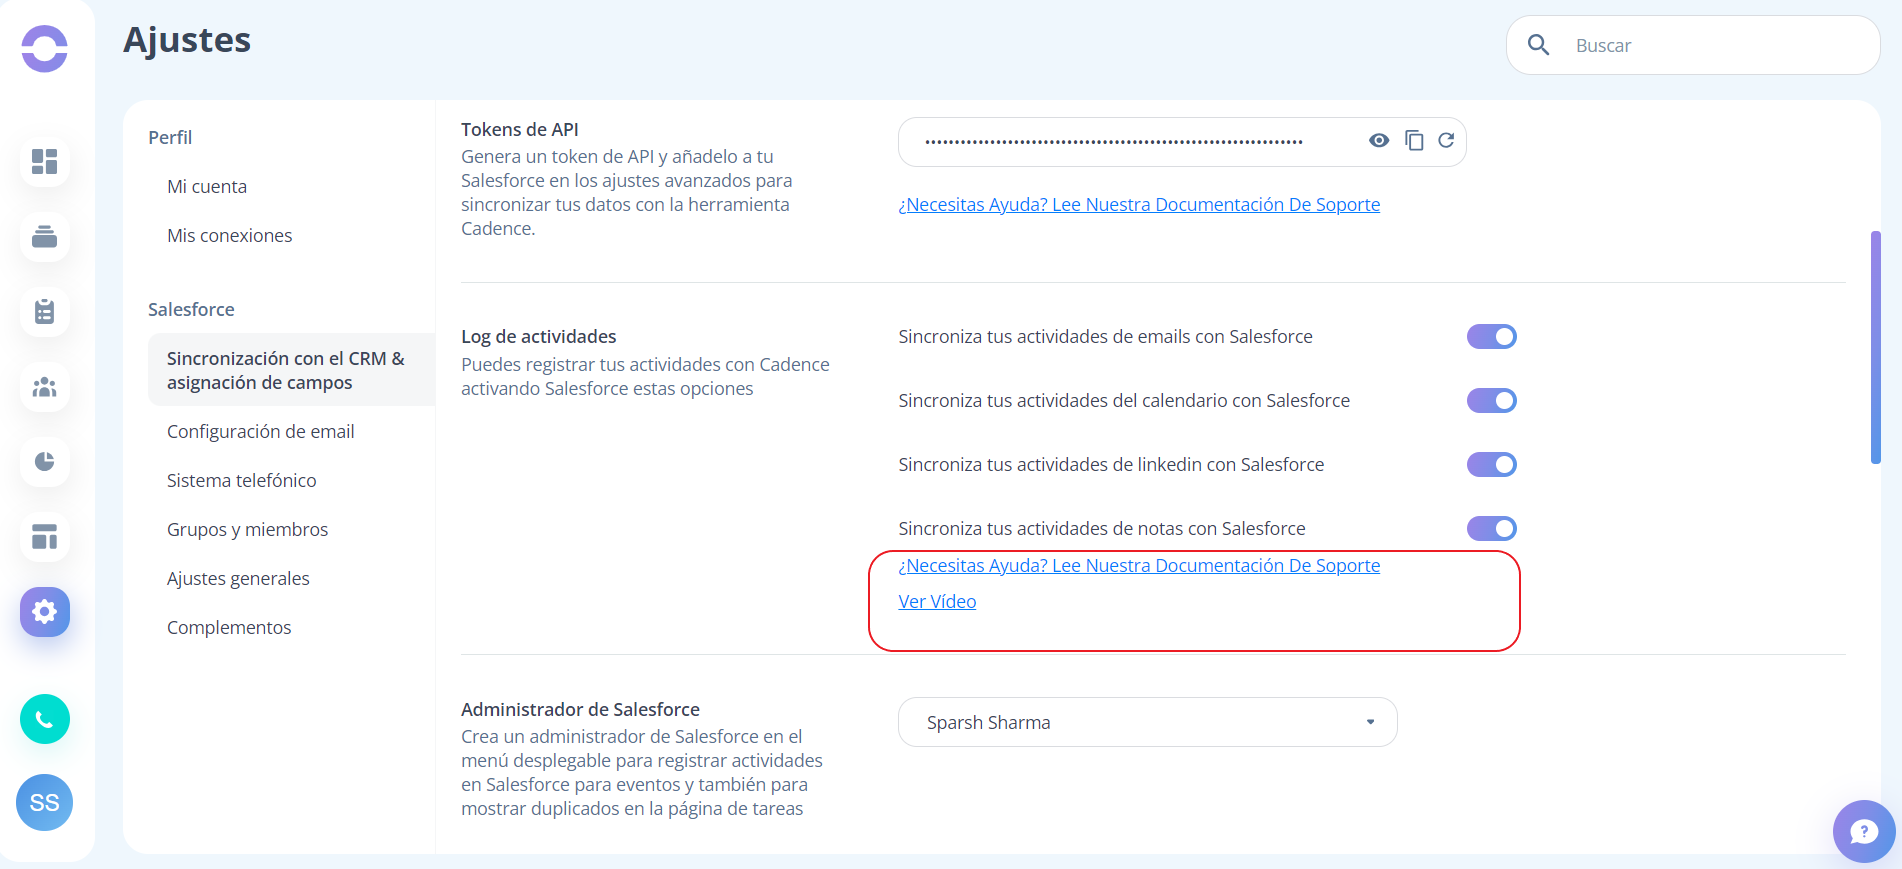The width and height of the screenshot is (1902, 869).
Task: Toggle calendar activities sync with Salesforce
Action: point(1492,401)
